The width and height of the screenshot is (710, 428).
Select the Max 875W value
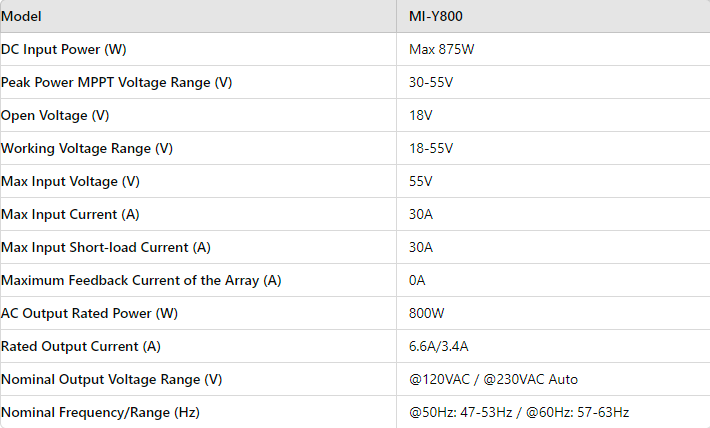coord(441,49)
